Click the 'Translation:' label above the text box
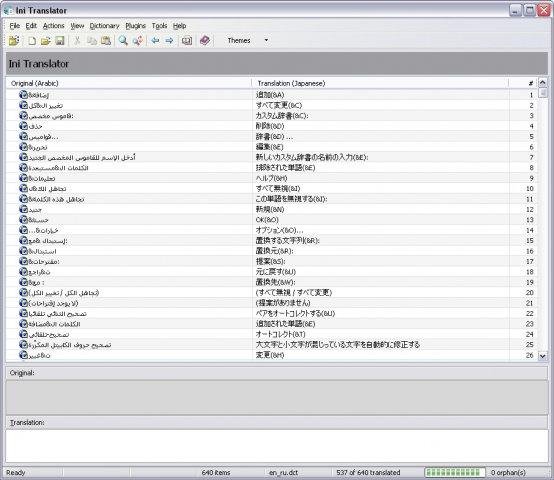Image resolution: width=554 pixels, height=480 pixels. coord(27,422)
